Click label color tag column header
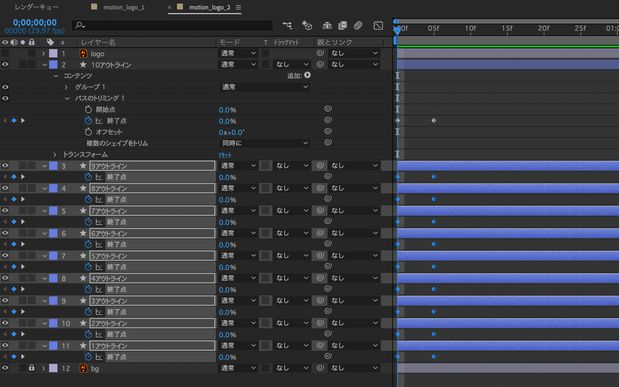Viewport: 619px width, 387px height. (x=50, y=42)
